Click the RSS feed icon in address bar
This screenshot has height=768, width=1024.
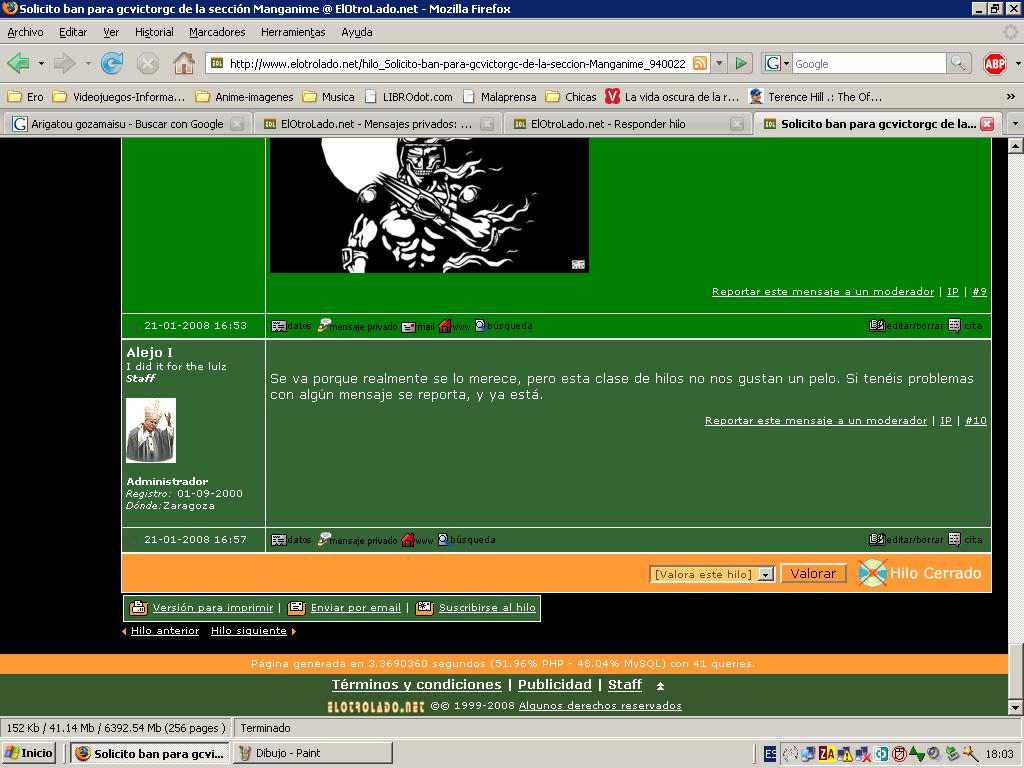point(699,63)
